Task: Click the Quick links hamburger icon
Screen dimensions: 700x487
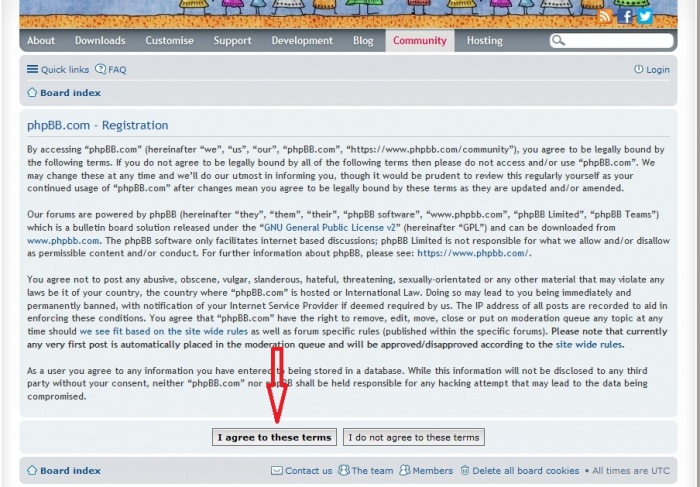Action: [x=32, y=69]
